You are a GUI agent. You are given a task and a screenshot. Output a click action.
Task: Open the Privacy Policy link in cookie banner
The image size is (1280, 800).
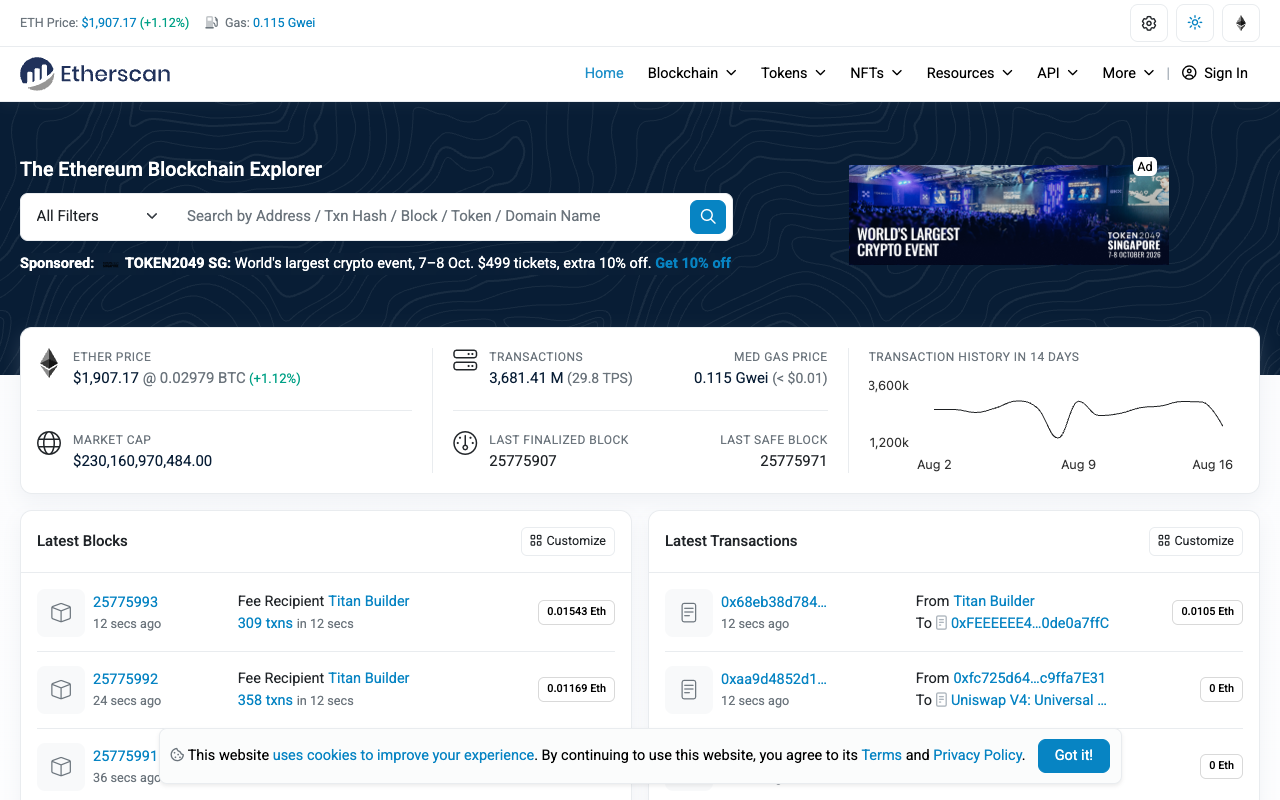tap(978, 755)
